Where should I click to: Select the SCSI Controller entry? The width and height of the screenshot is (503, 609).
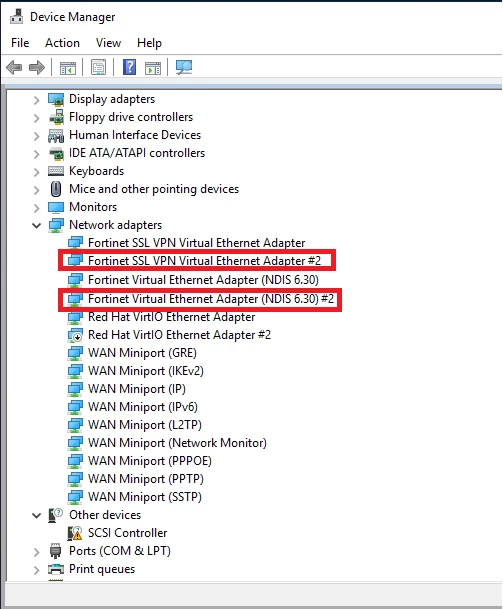click(127, 533)
